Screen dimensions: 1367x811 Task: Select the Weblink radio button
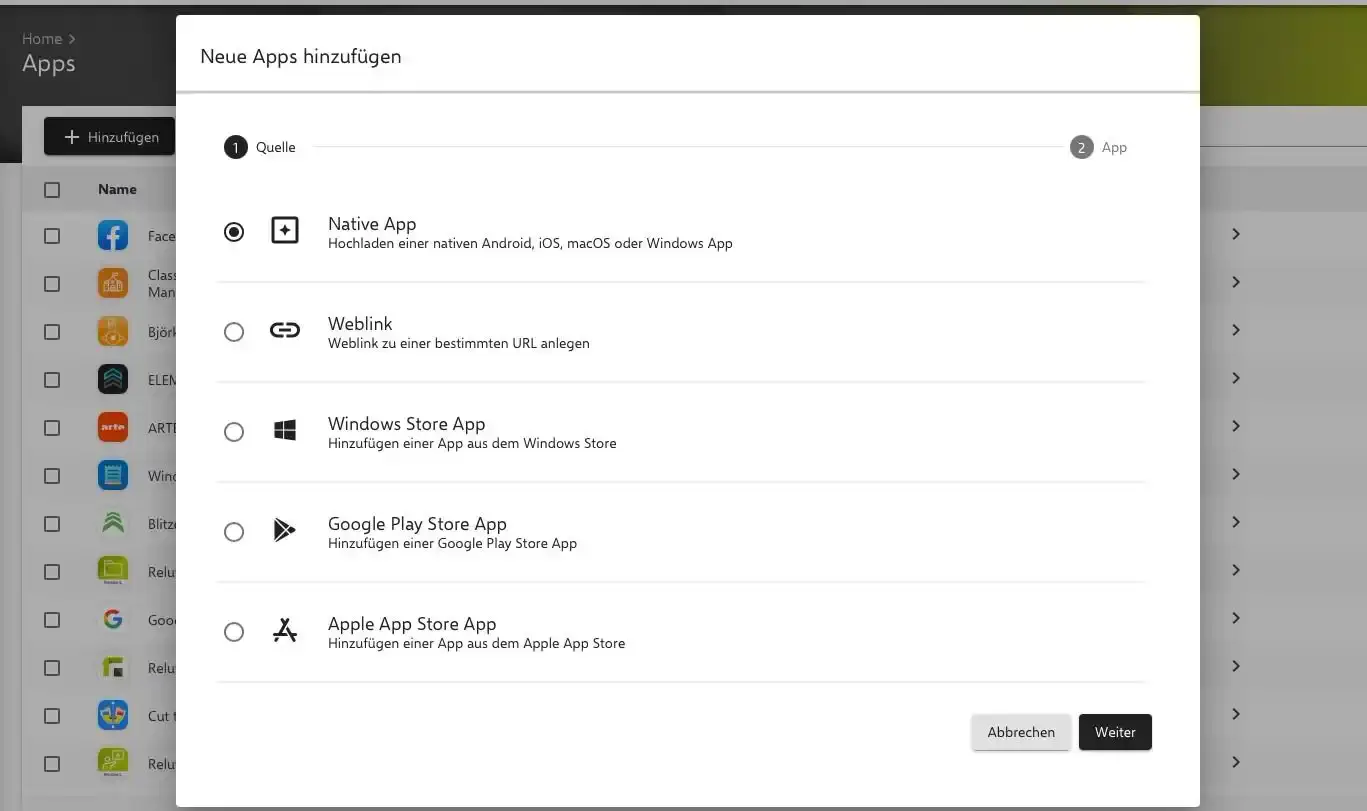[x=234, y=332]
